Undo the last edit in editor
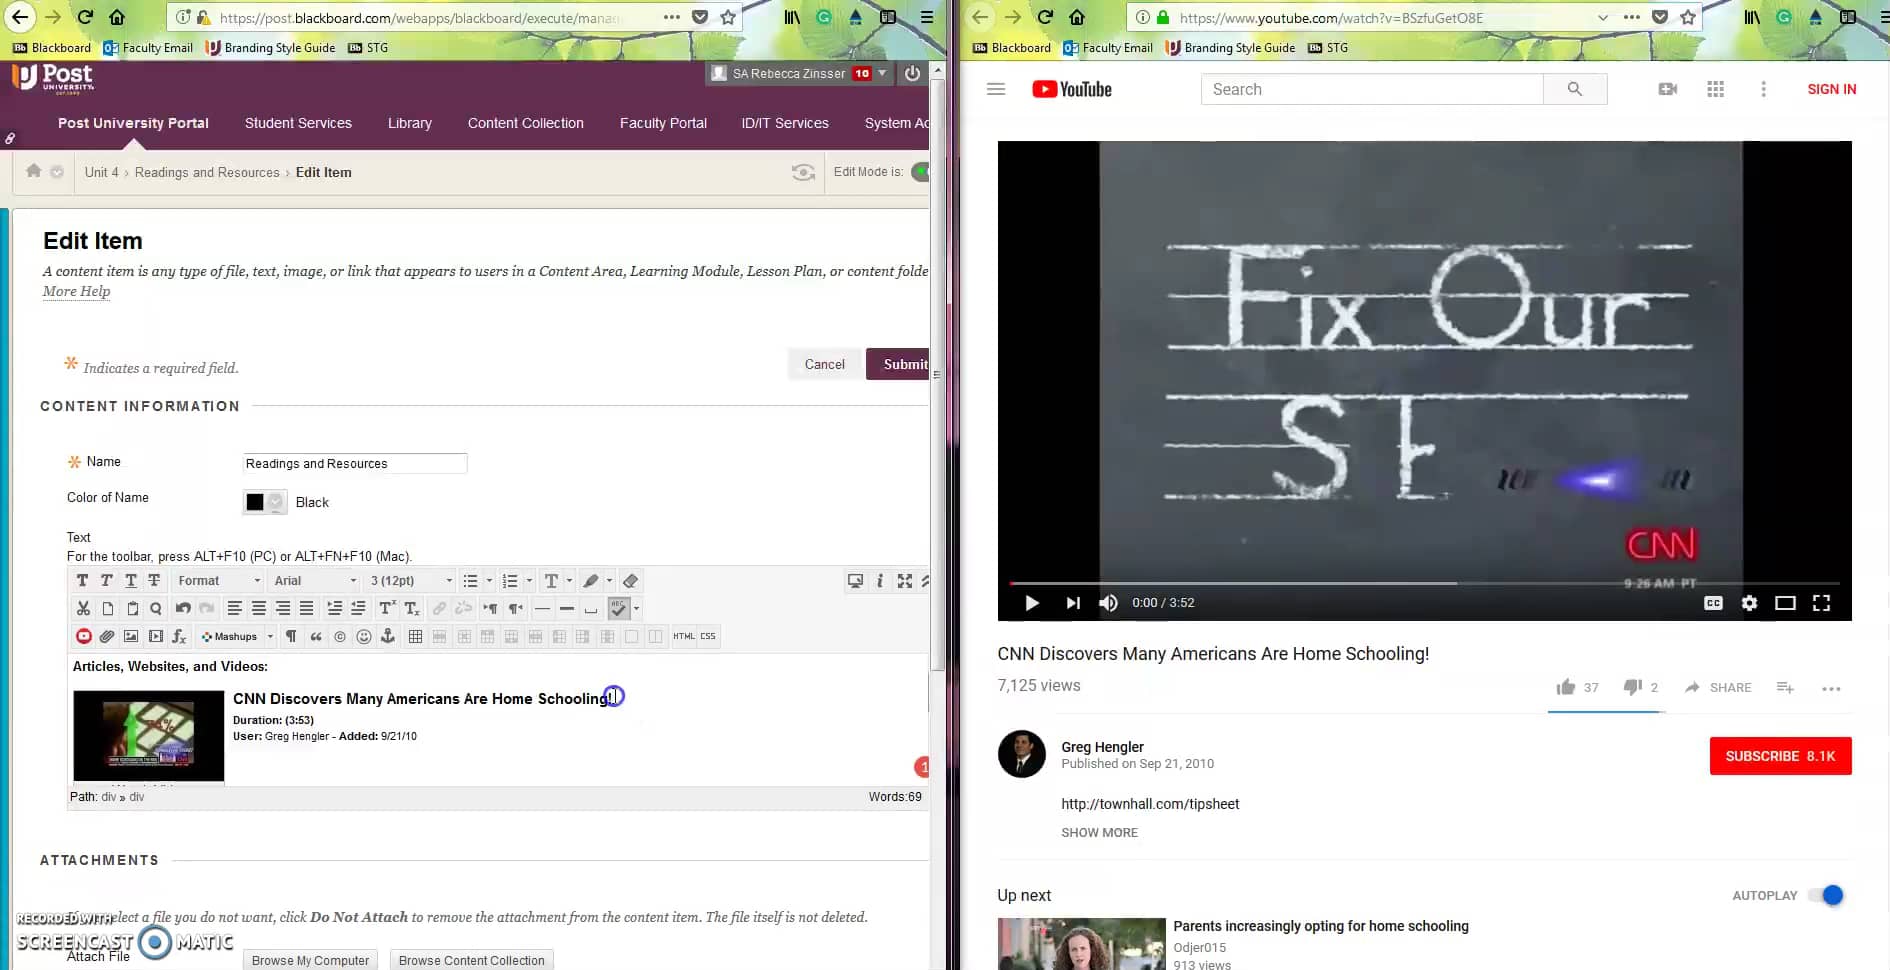The height and width of the screenshot is (970, 1890). 183,608
